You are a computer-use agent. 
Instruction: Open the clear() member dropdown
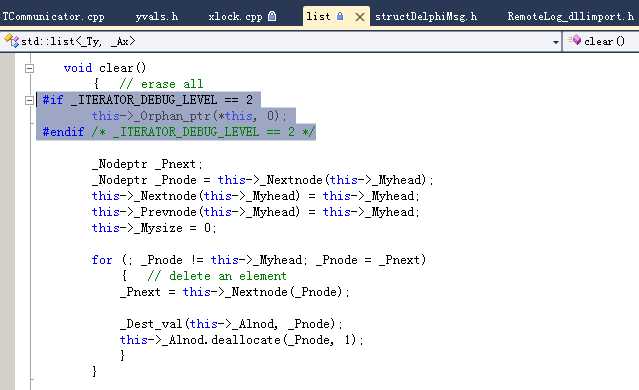click(600, 41)
